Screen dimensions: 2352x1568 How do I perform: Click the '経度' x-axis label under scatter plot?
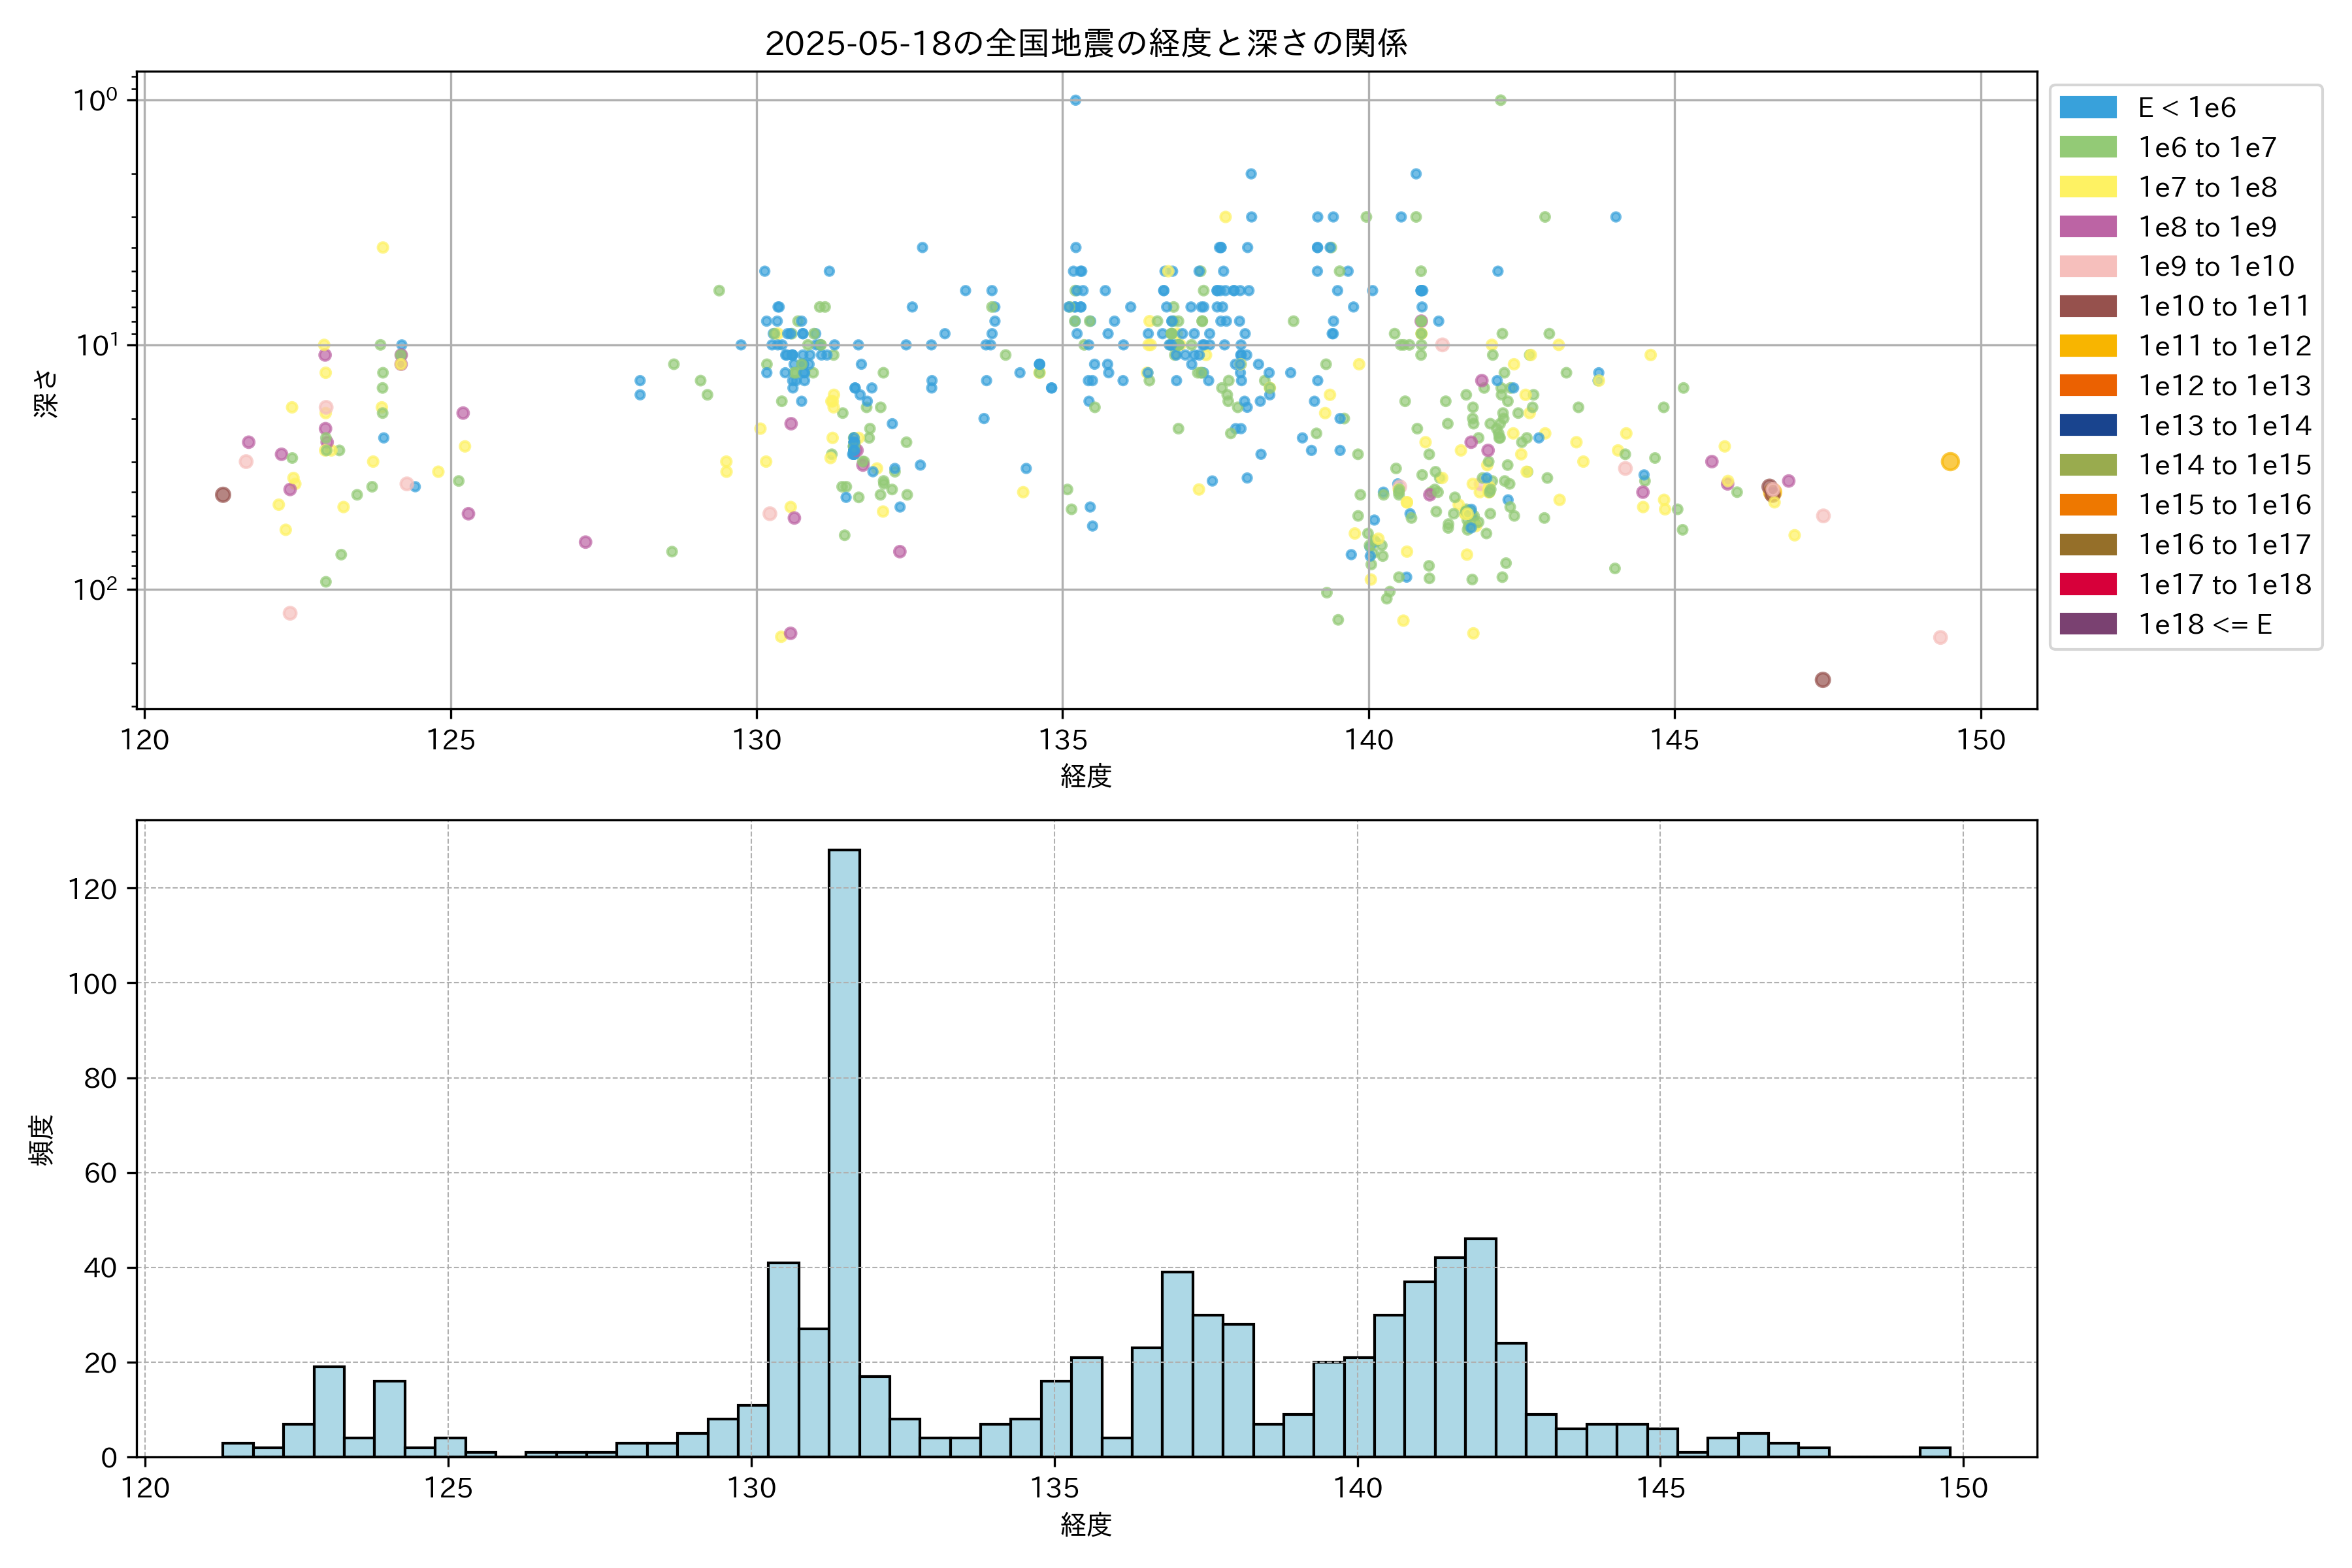[x=1086, y=776]
